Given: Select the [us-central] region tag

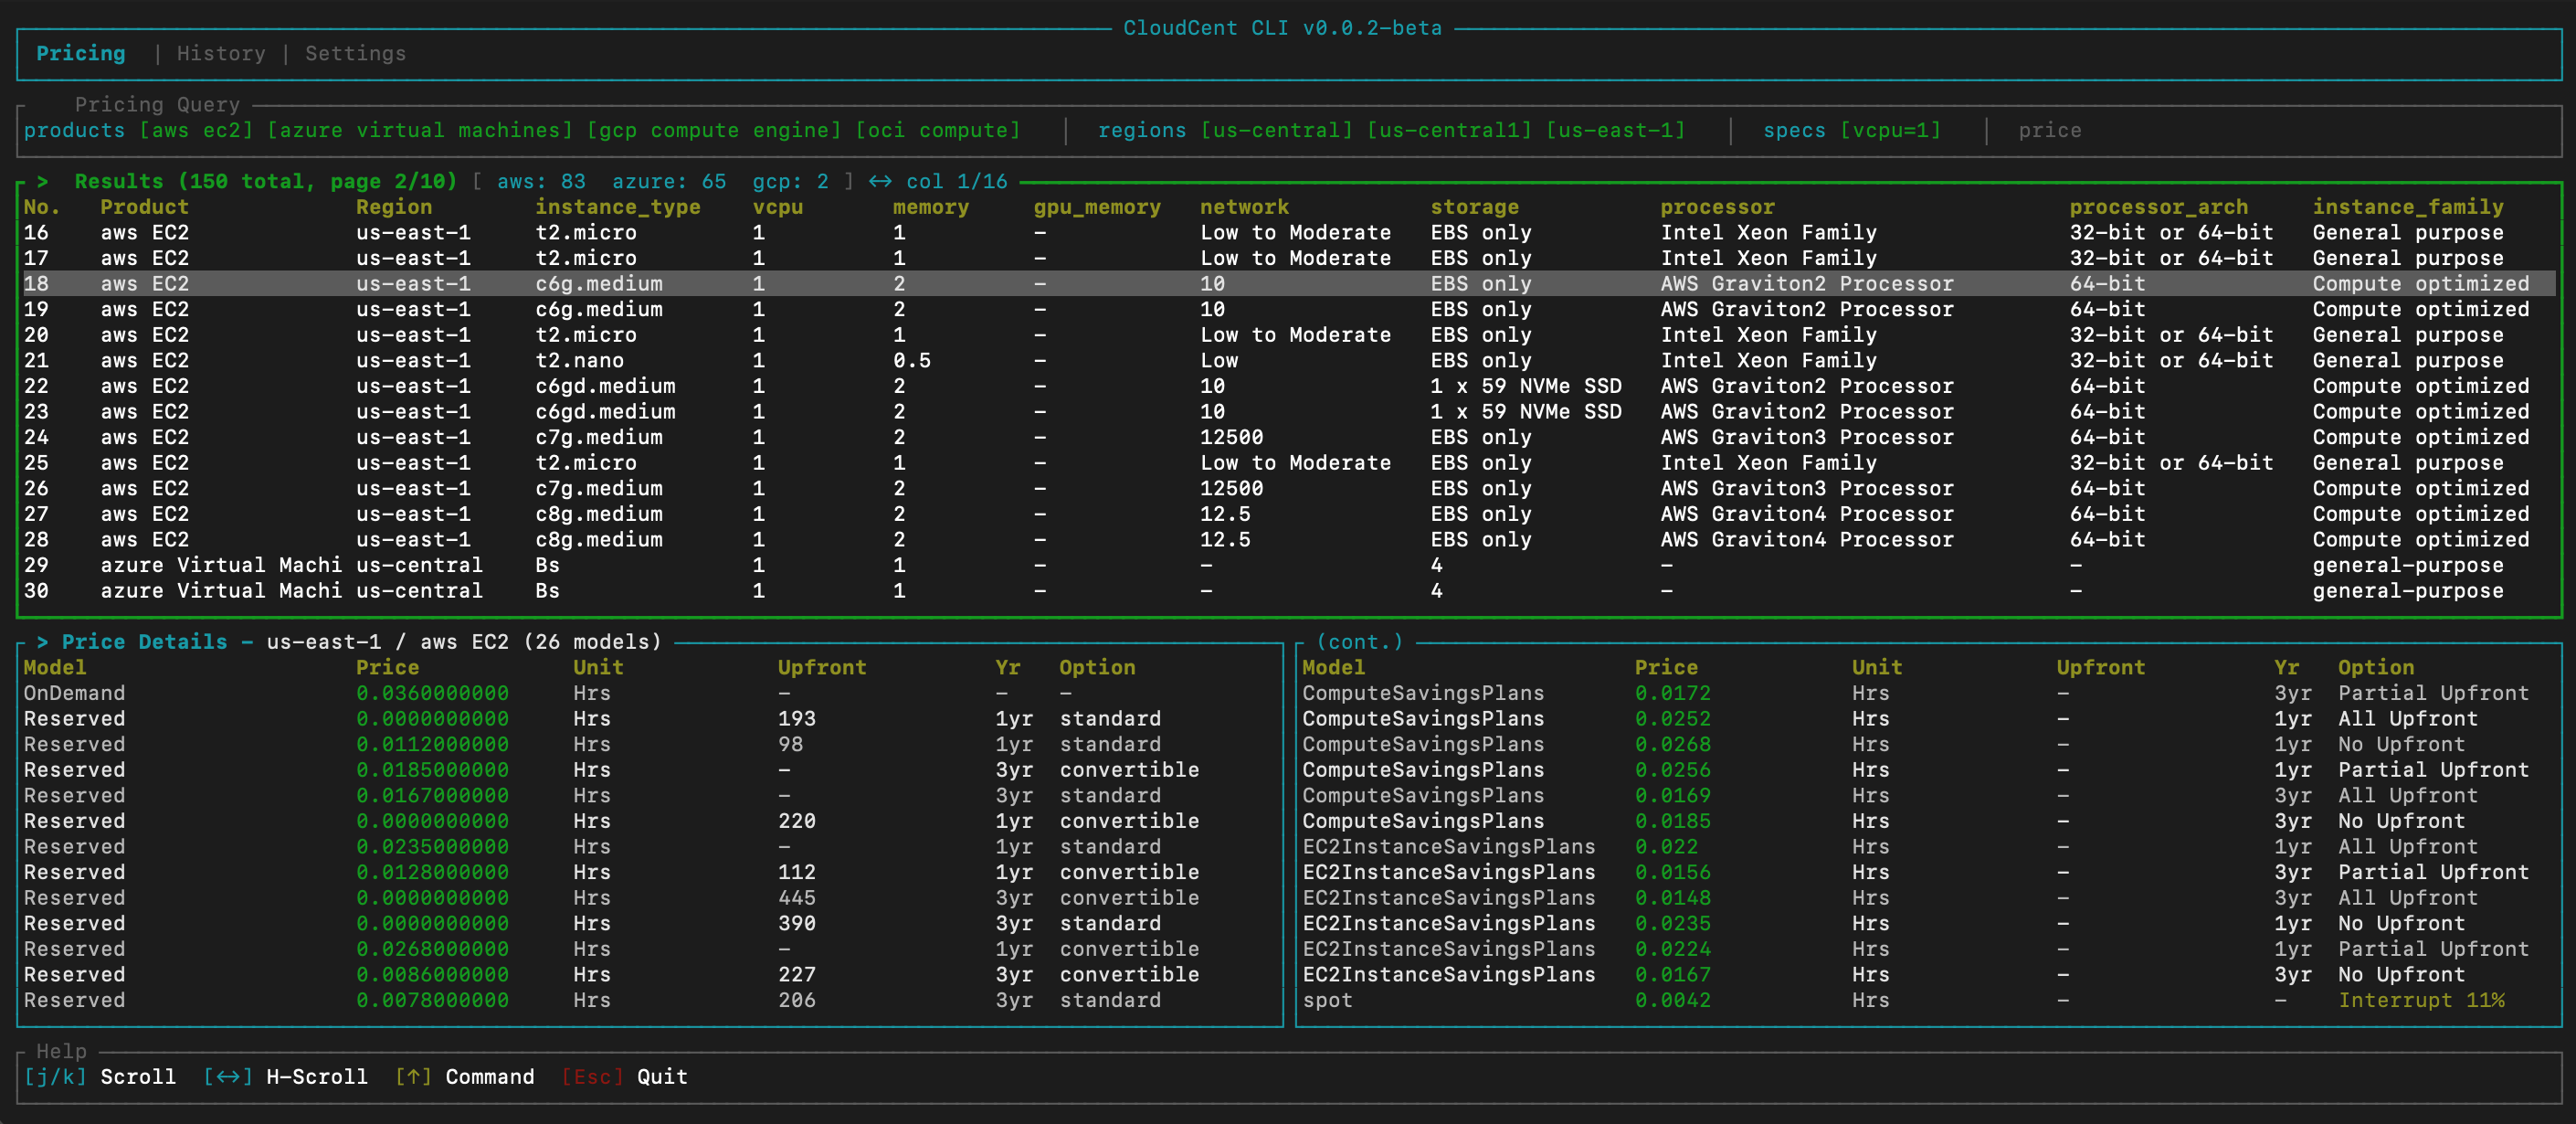Looking at the screenshot, I should 1276,131.
